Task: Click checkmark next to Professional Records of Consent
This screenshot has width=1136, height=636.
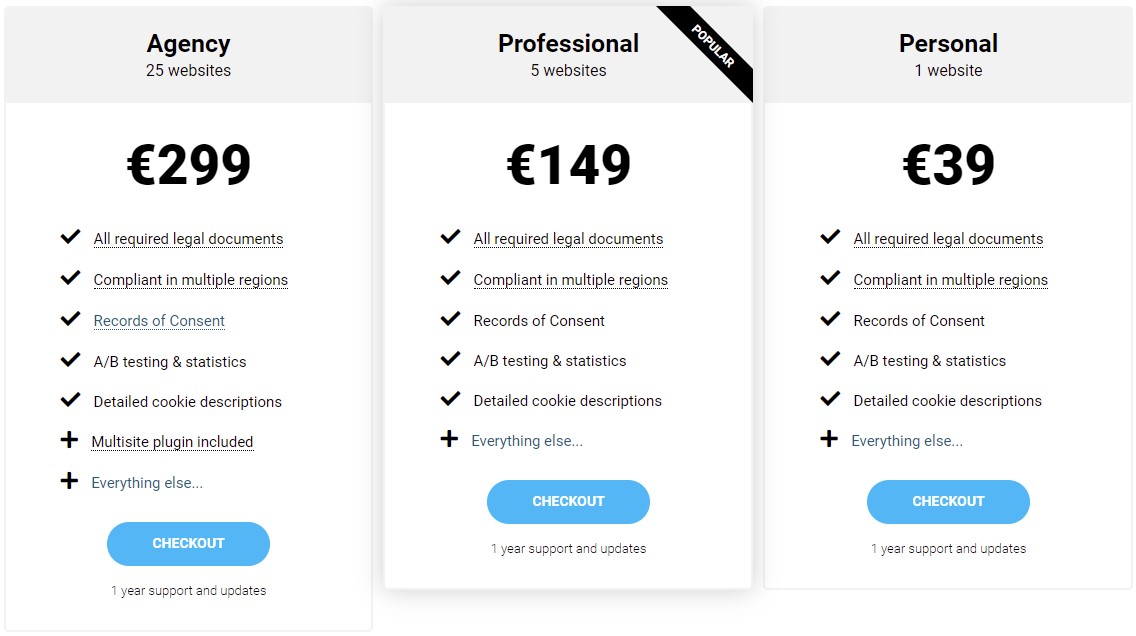Action: (450, 319)
